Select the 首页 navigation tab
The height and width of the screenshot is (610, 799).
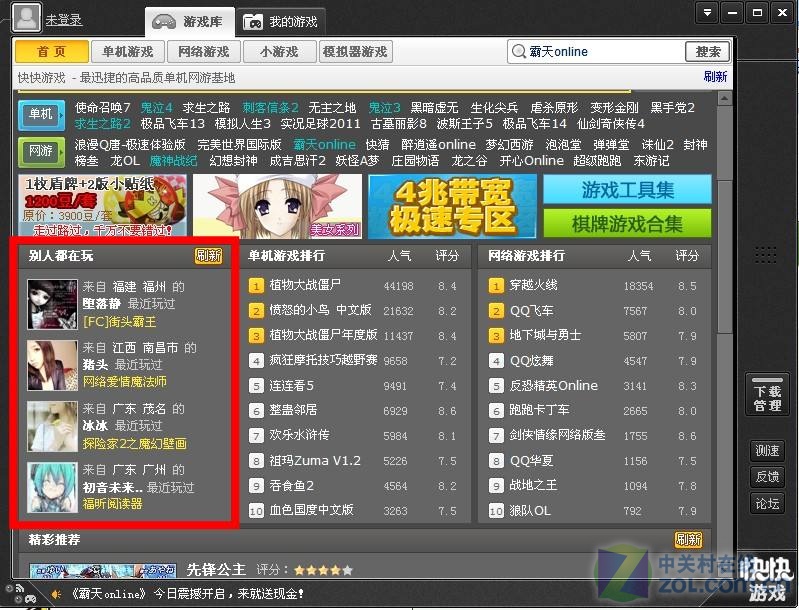click(51, 51)
